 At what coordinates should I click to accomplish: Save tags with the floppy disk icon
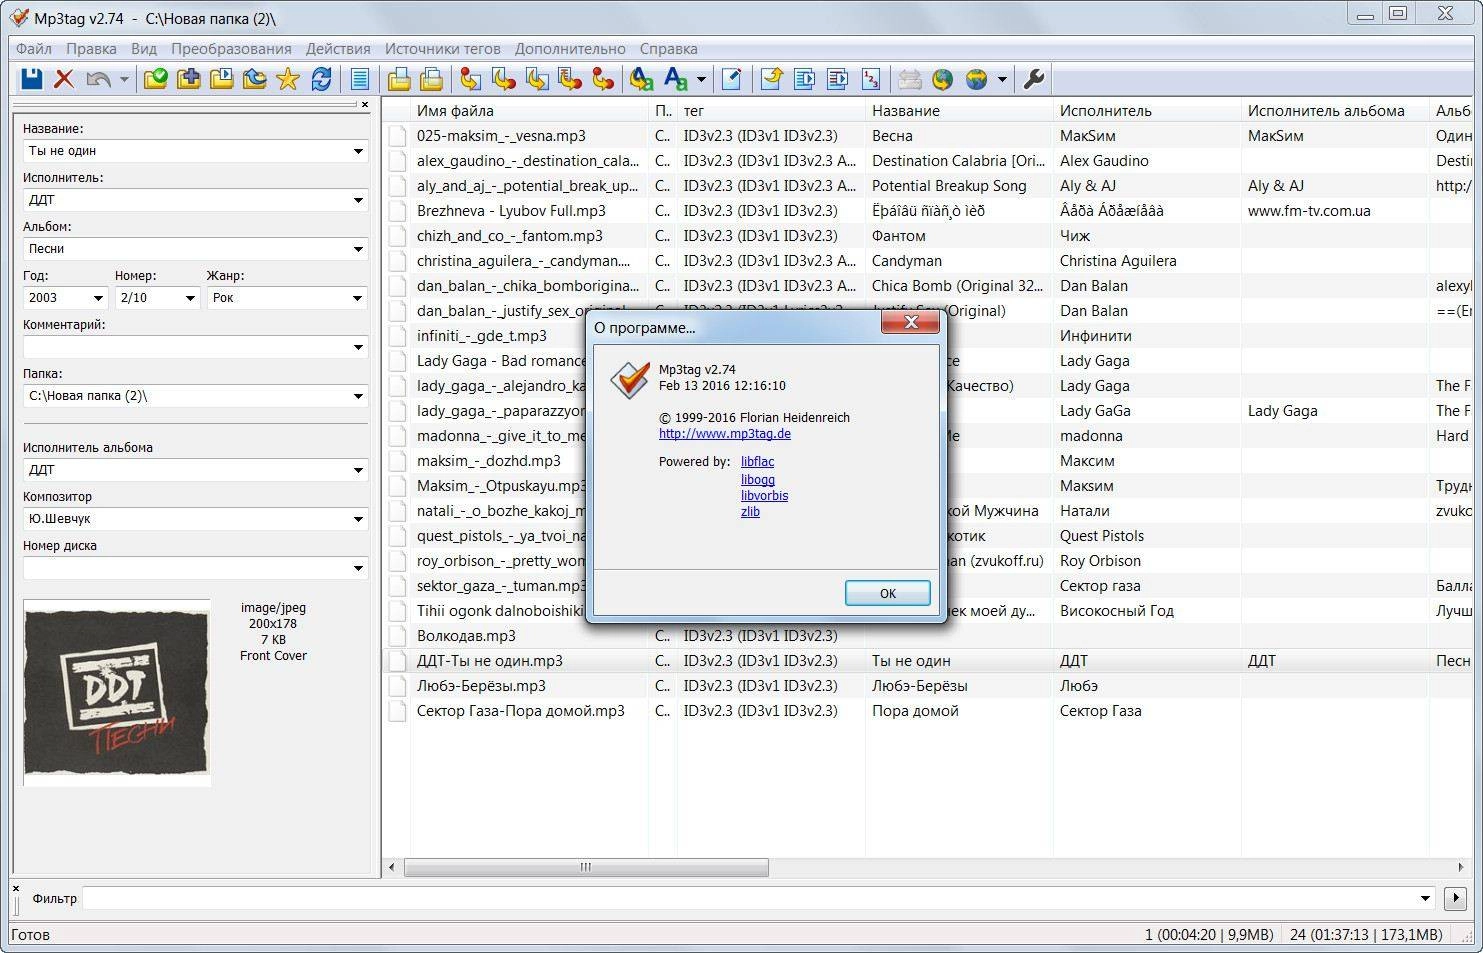pyautogui.click(x=32, y=79)
